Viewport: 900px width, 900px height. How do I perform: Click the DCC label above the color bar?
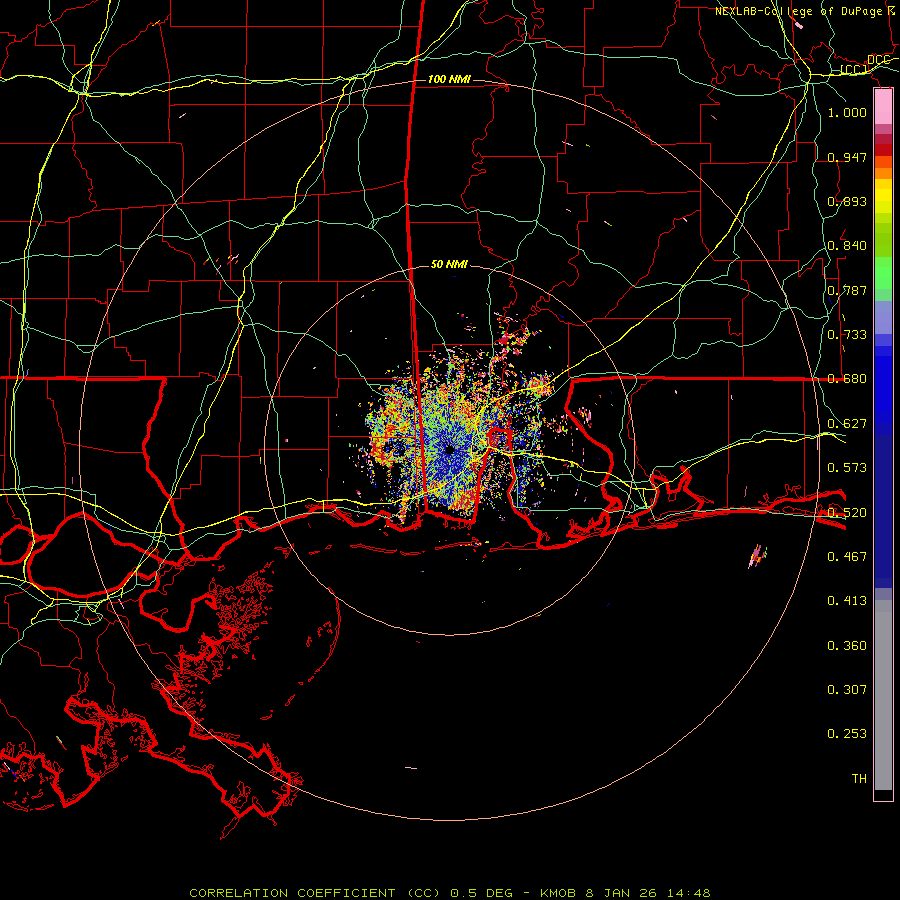click(x=878, y=60)
